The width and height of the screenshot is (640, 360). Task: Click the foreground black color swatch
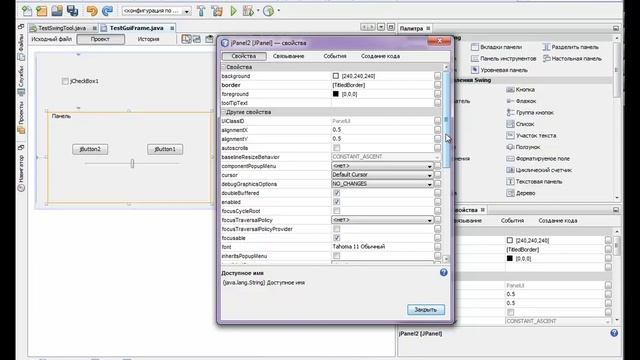[336, 94]
